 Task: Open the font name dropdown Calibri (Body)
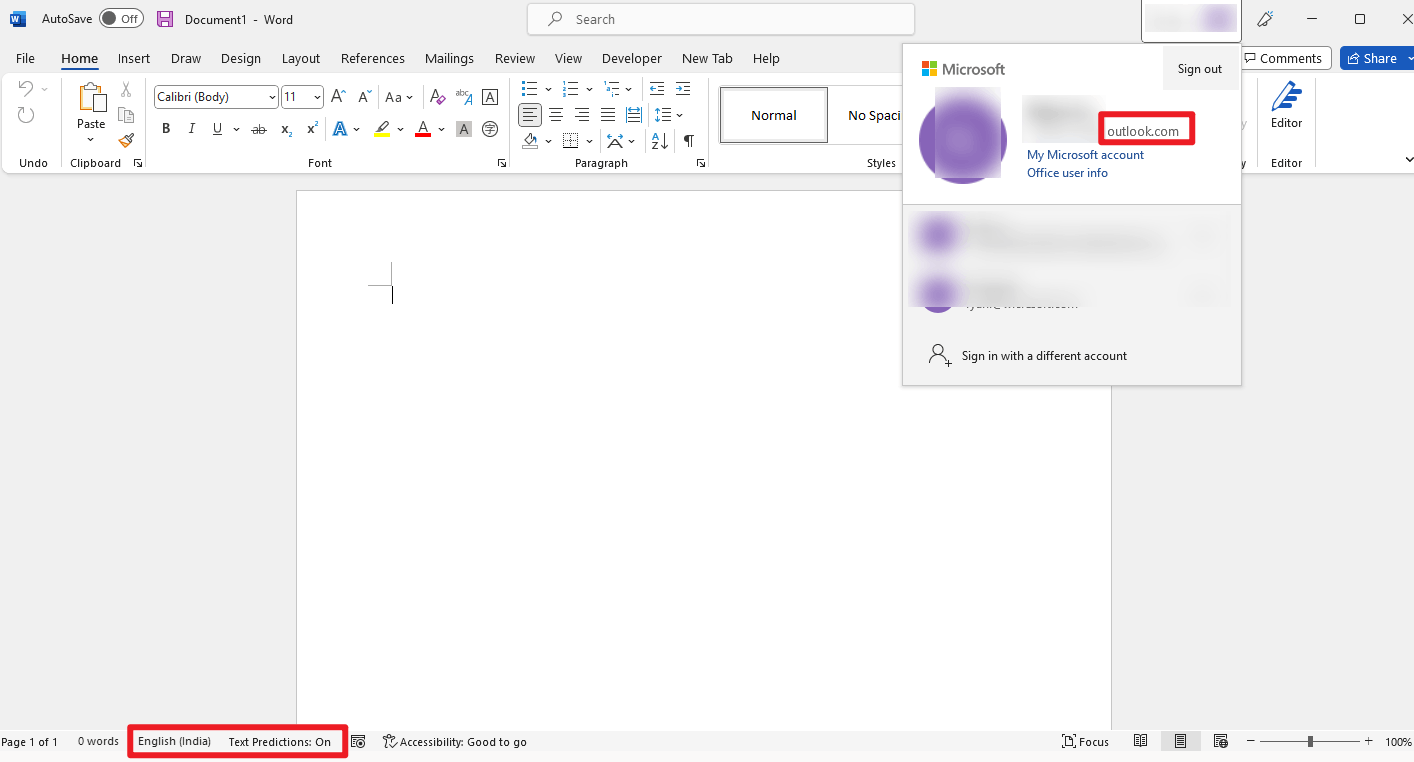coord(272,97)
